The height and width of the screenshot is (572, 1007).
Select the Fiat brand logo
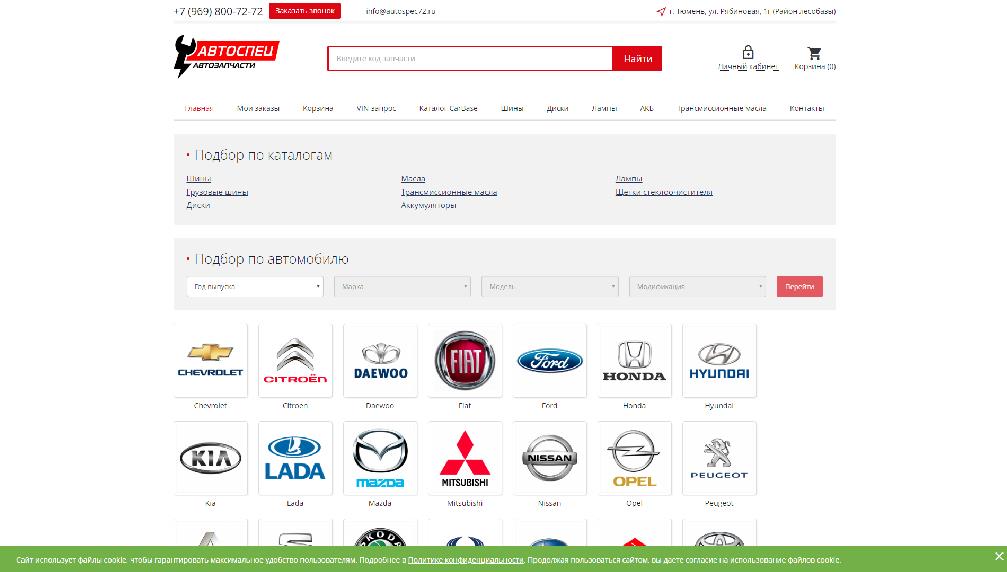coord(465,361)
